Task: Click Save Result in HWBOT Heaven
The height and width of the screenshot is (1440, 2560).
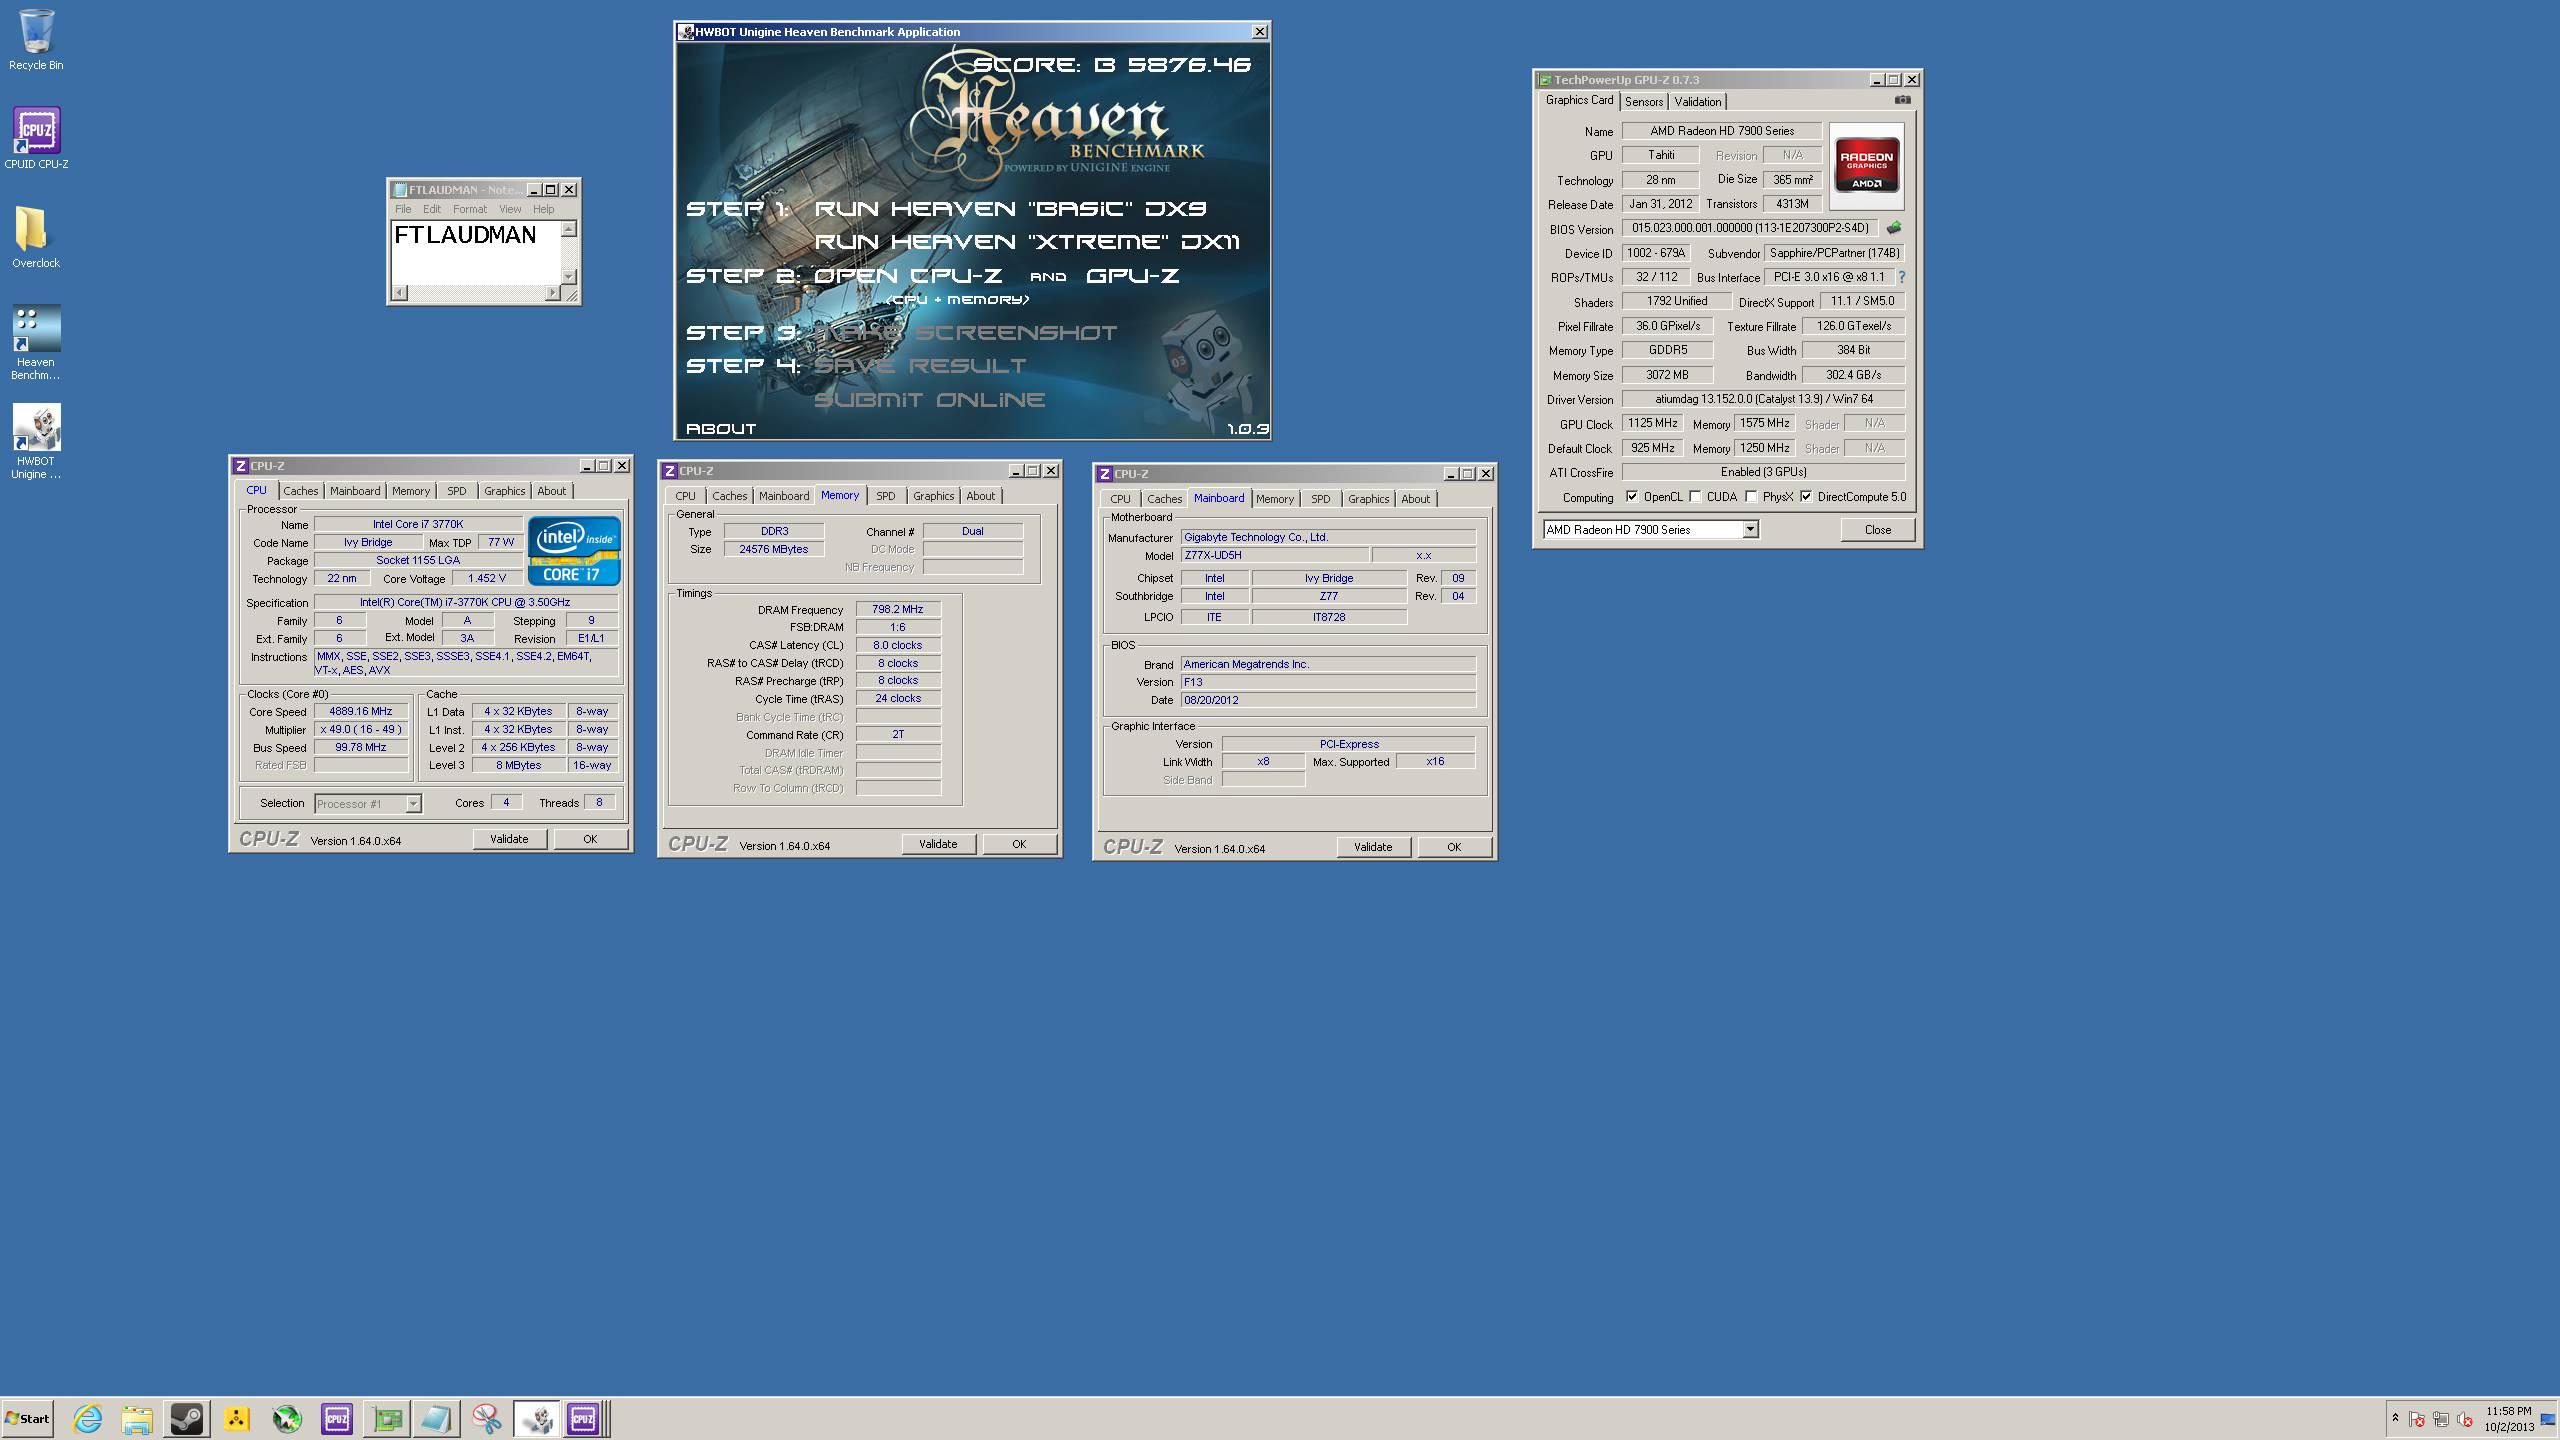Action: click(920, 366)
